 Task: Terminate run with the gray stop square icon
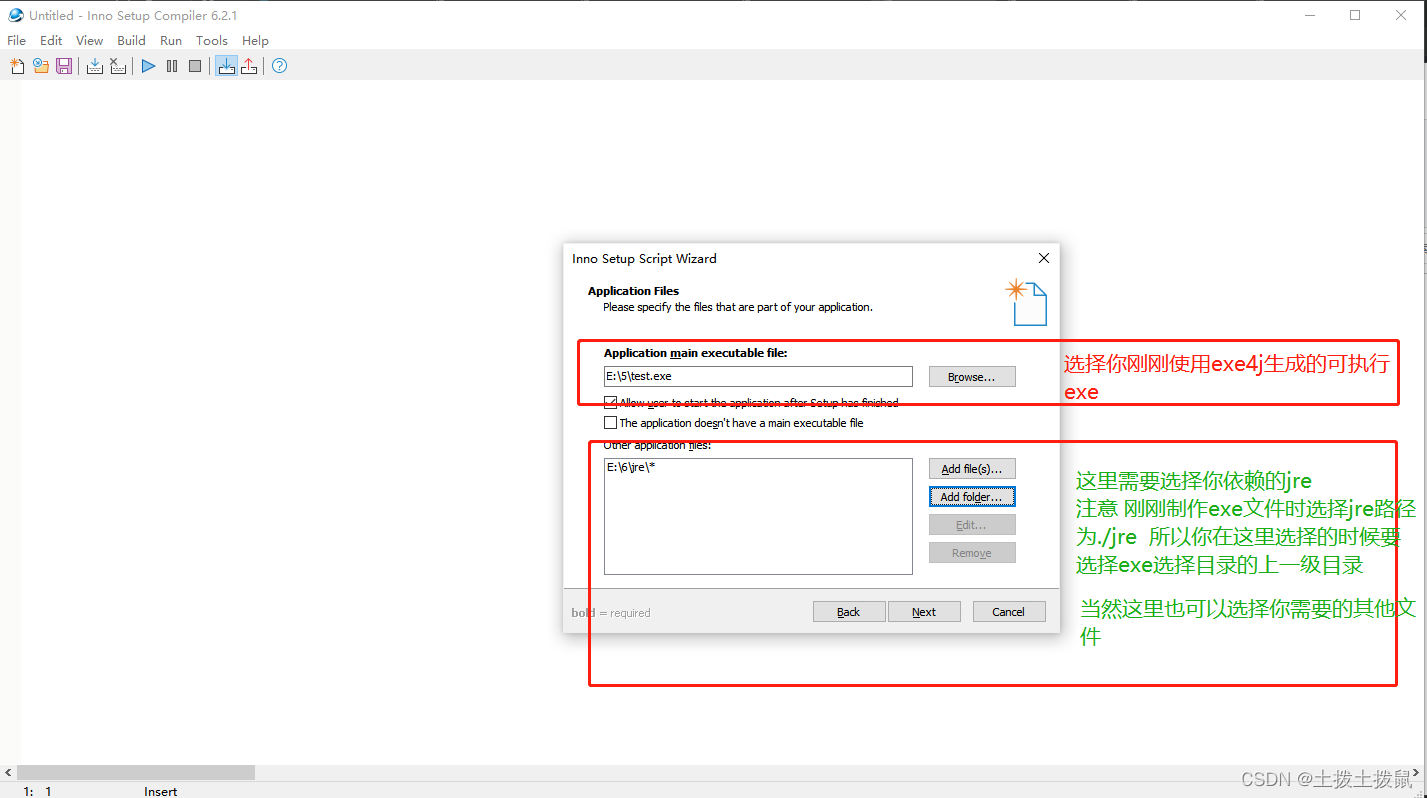195,66
